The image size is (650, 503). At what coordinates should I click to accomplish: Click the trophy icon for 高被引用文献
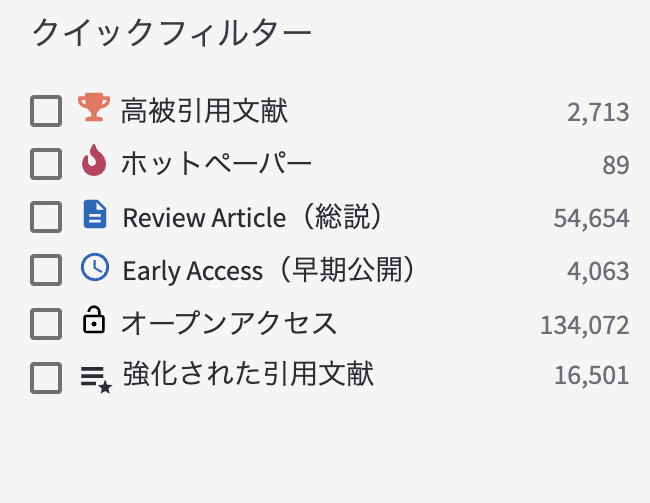click(x=92, y=108)
